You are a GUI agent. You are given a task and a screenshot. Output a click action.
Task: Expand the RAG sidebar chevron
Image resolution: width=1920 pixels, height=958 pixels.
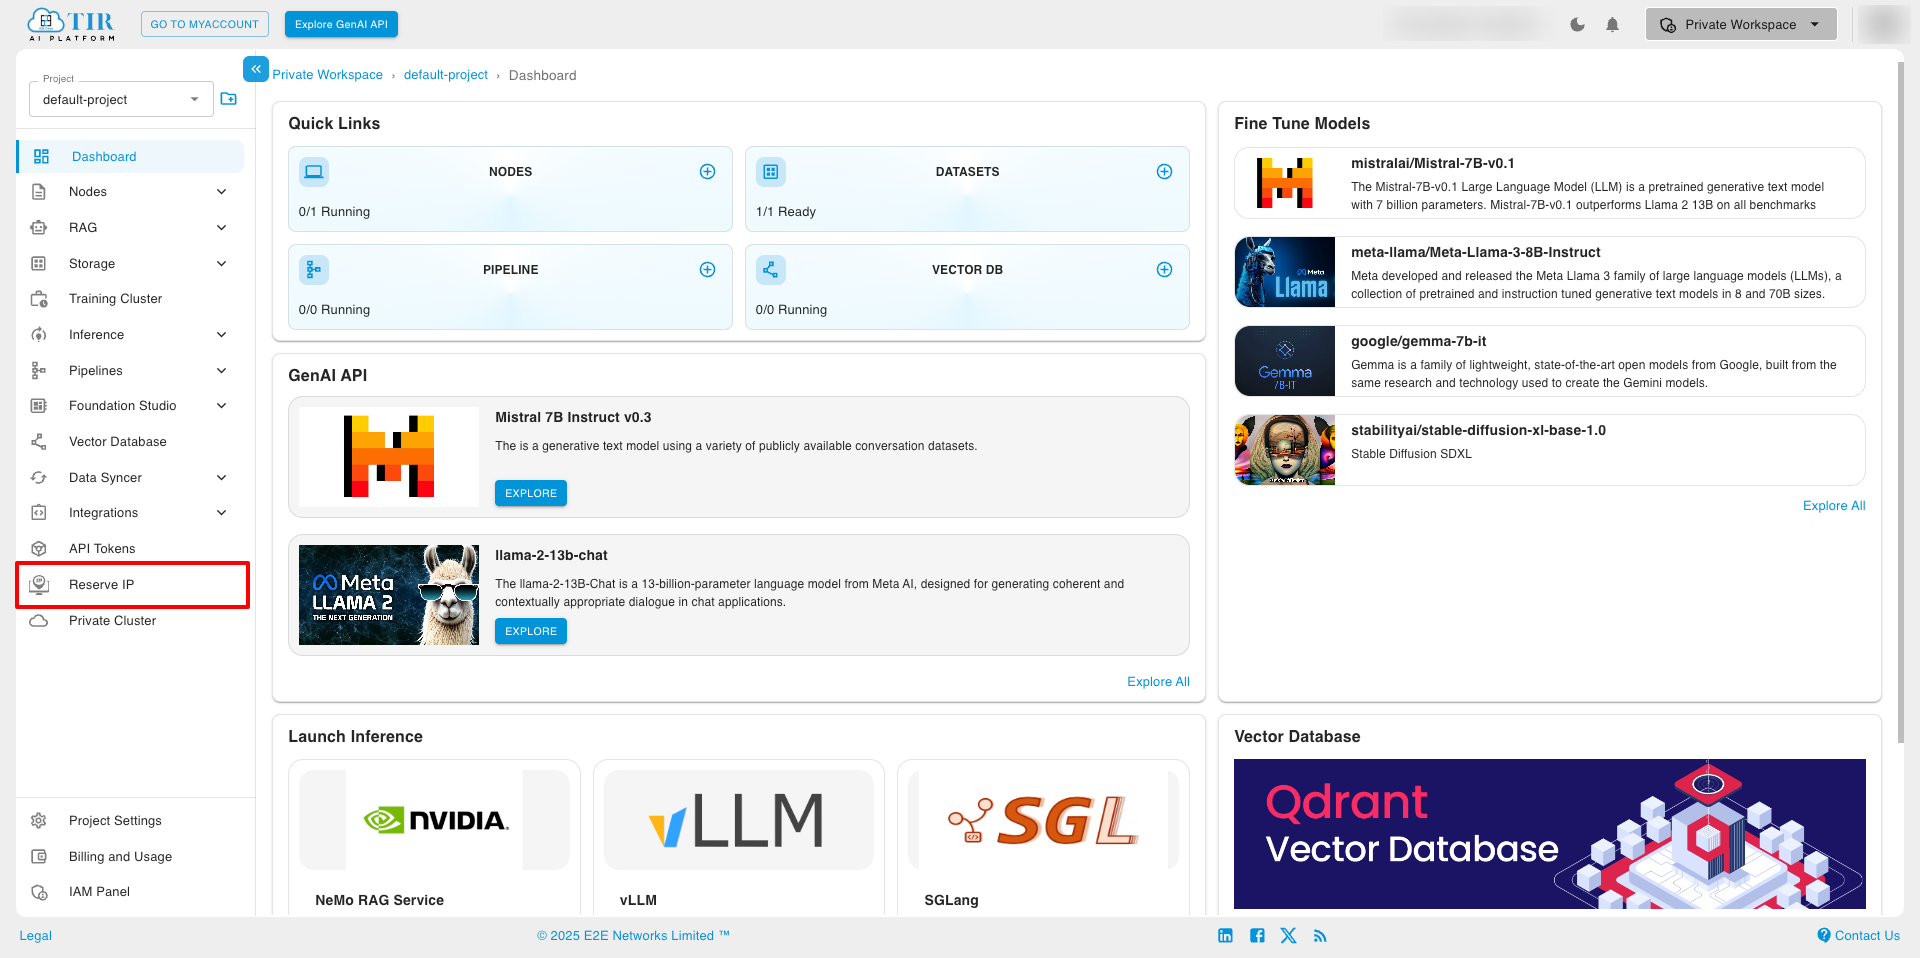222,228
